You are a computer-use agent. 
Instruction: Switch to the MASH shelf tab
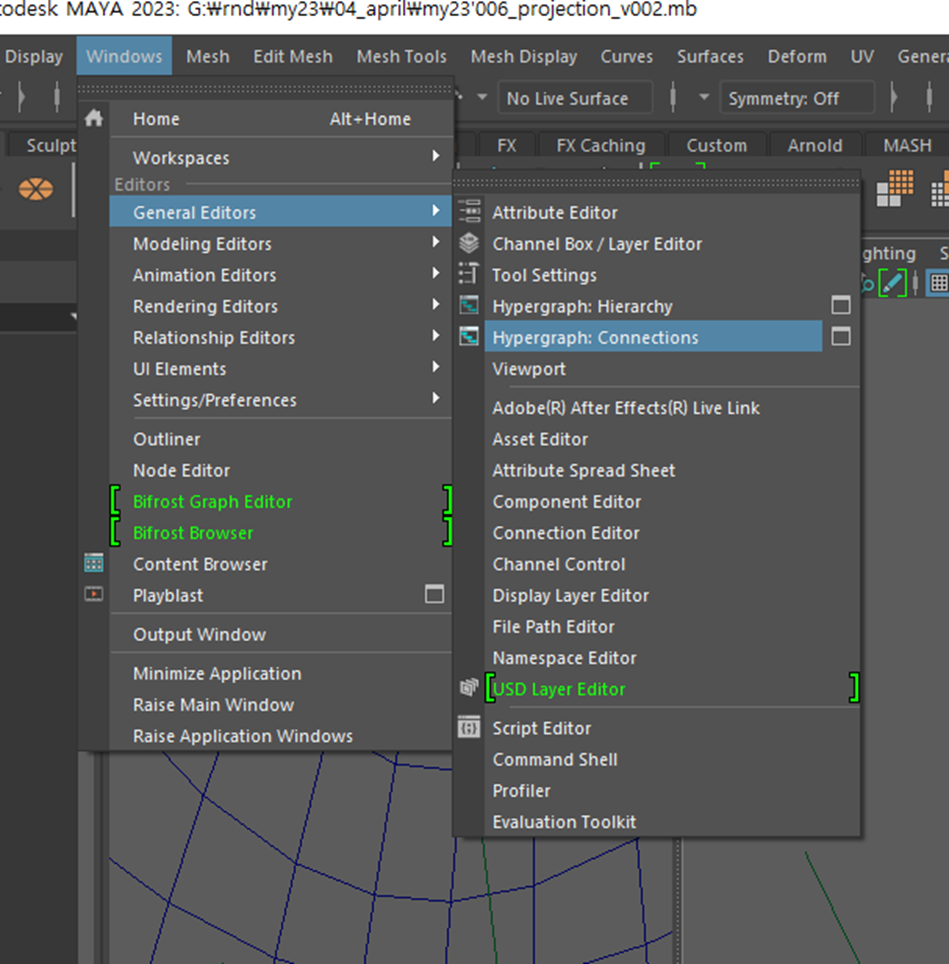[907, 146]
